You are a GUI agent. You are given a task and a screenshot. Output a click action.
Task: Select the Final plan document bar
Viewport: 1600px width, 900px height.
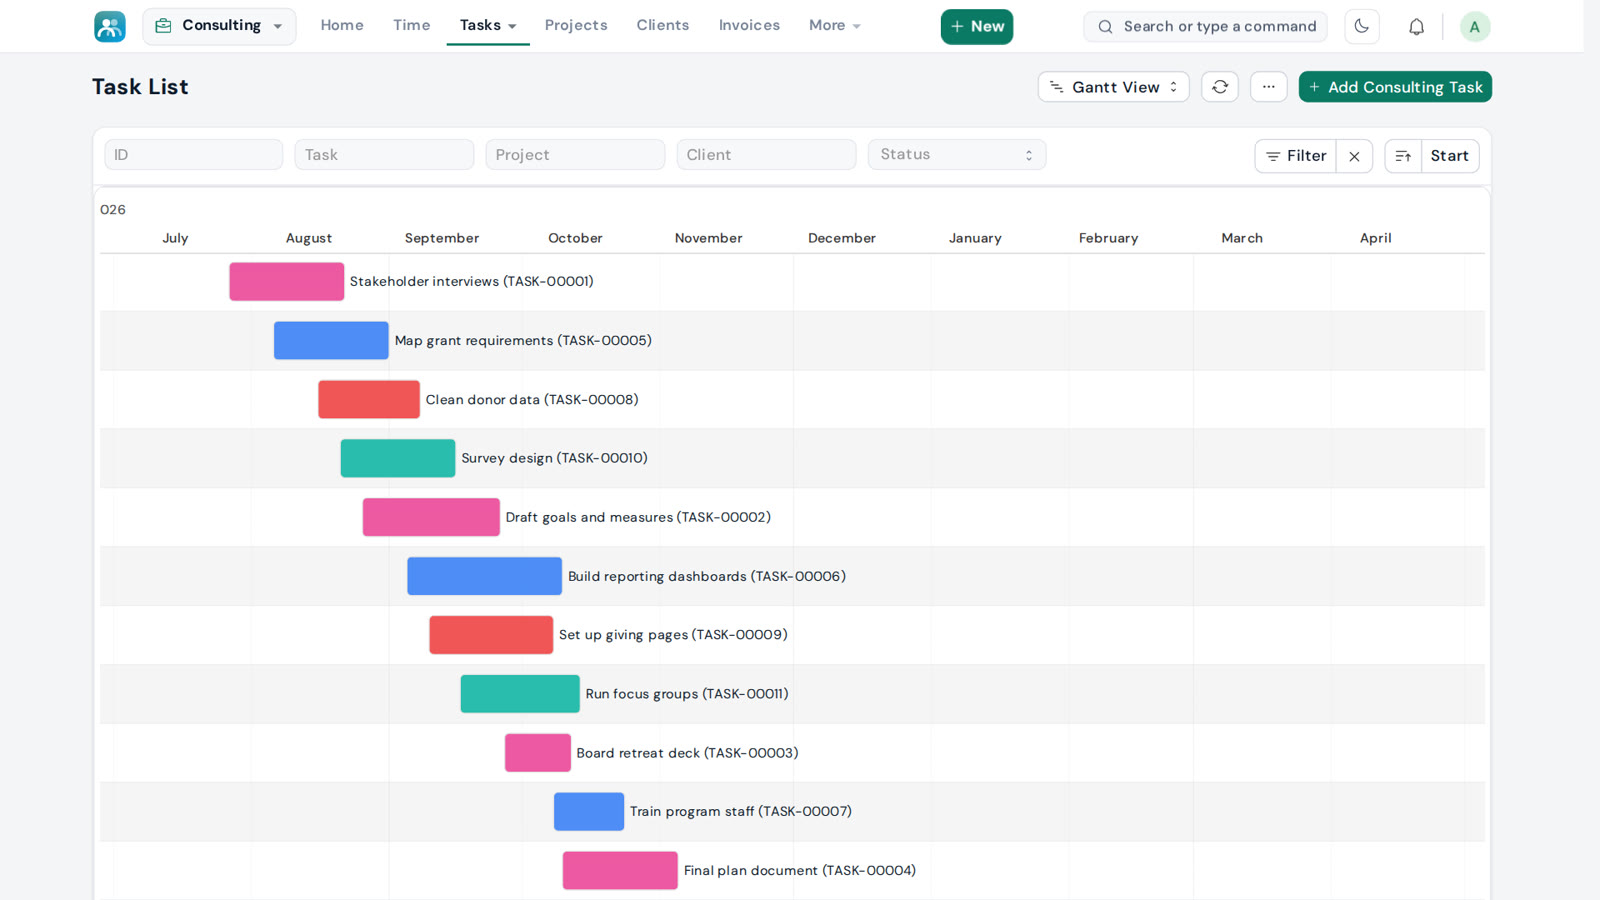click(620, 871)
